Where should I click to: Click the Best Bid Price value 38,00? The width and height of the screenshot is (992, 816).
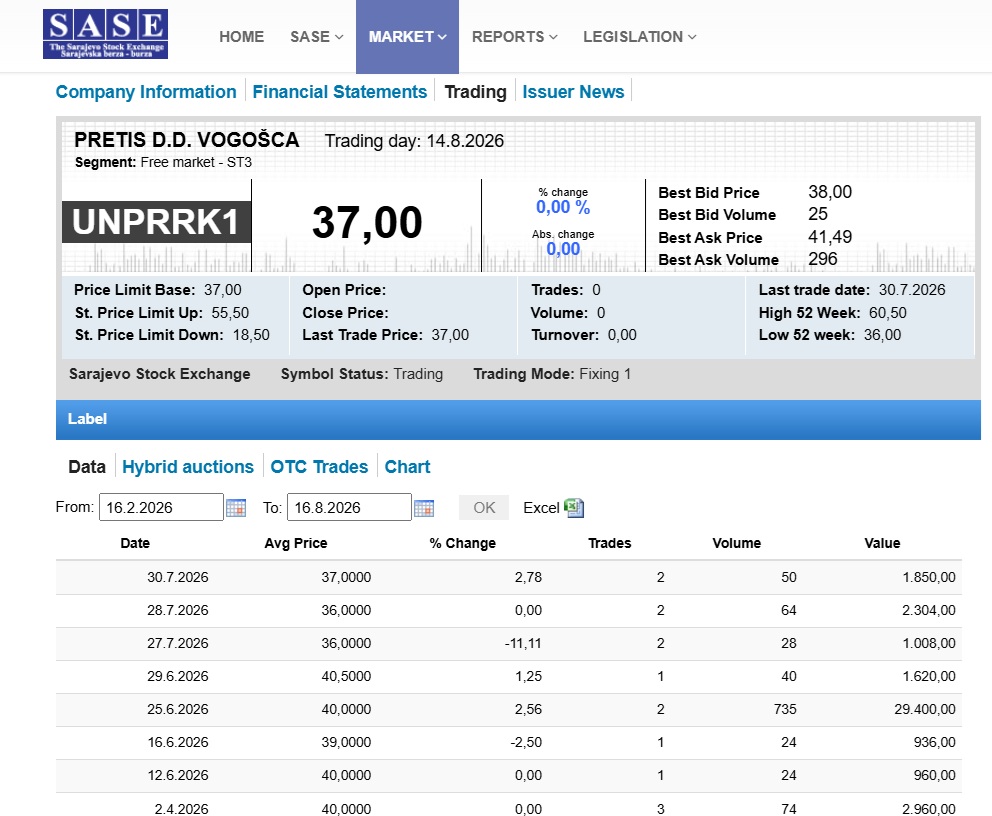(830, 192)
